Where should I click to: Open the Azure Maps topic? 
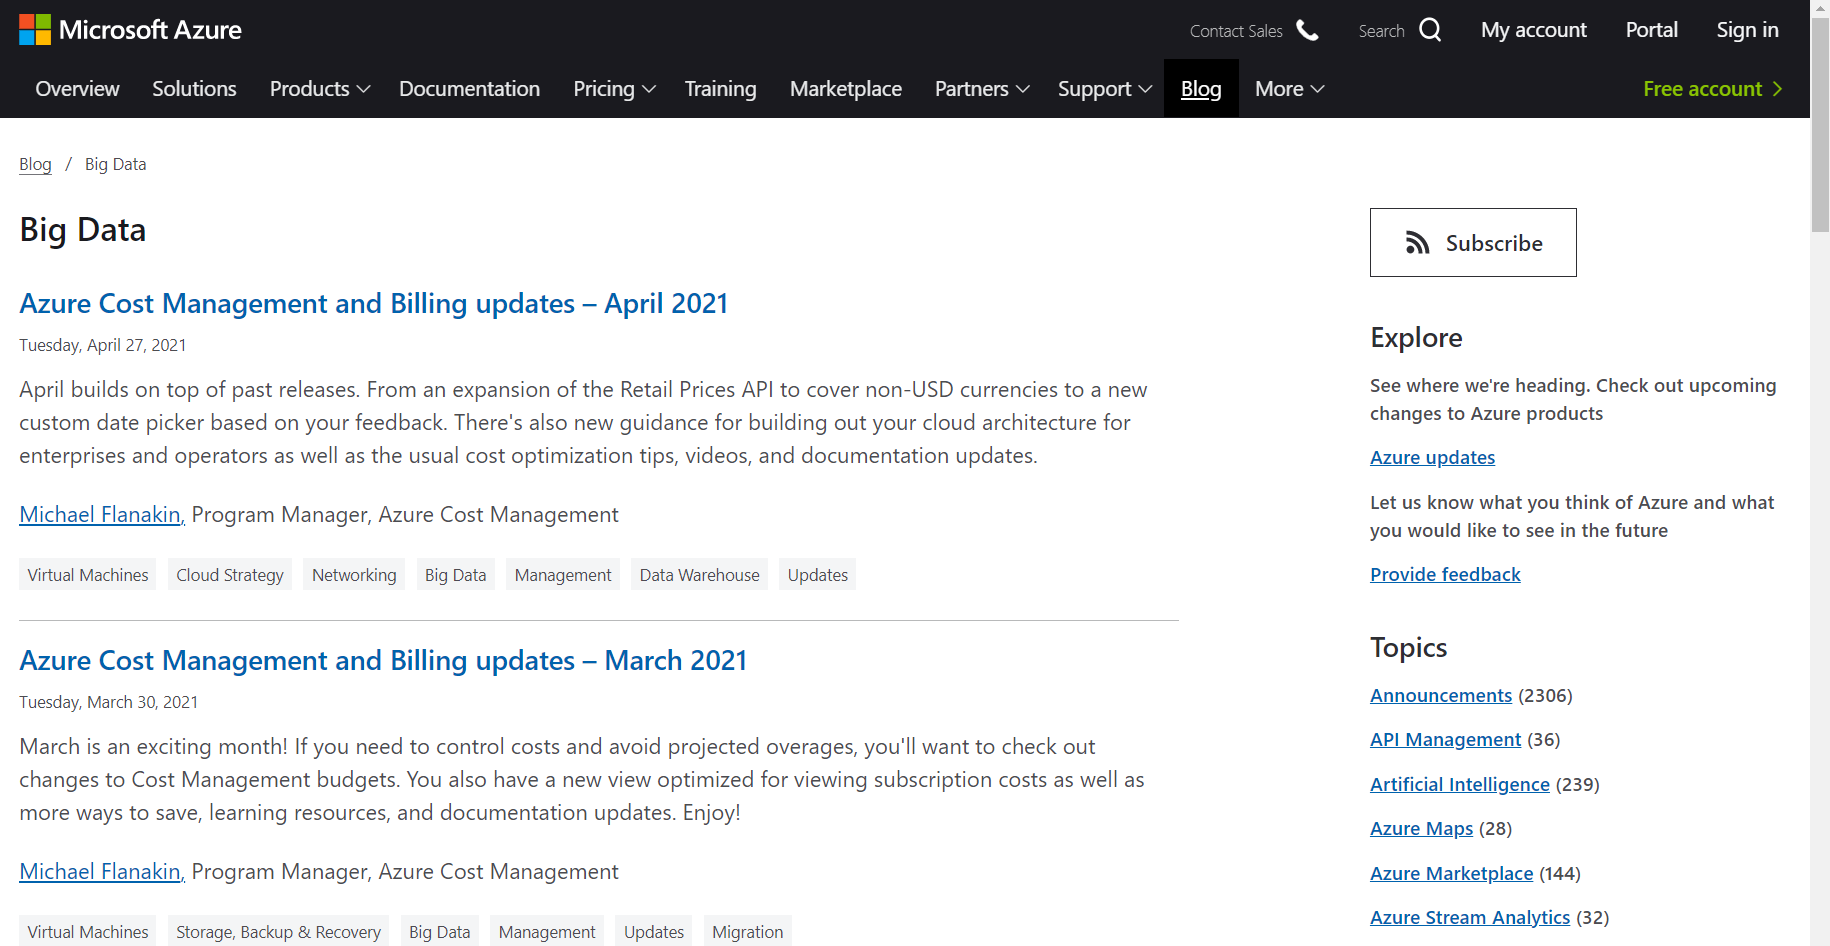click(1421, 828)
